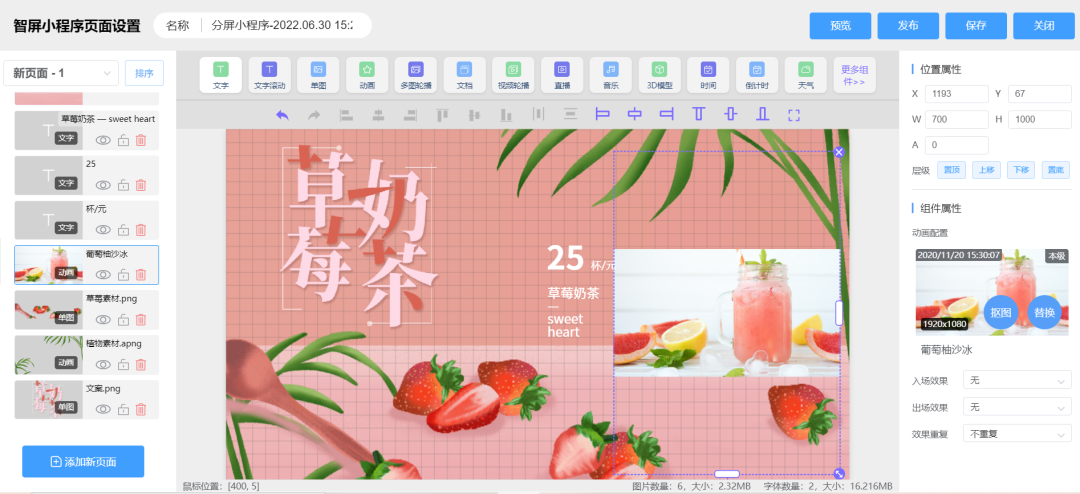The height and width of the screenshot is (494, 1080).
Task: Click the 预览 preview button
Action: [840, 26]
